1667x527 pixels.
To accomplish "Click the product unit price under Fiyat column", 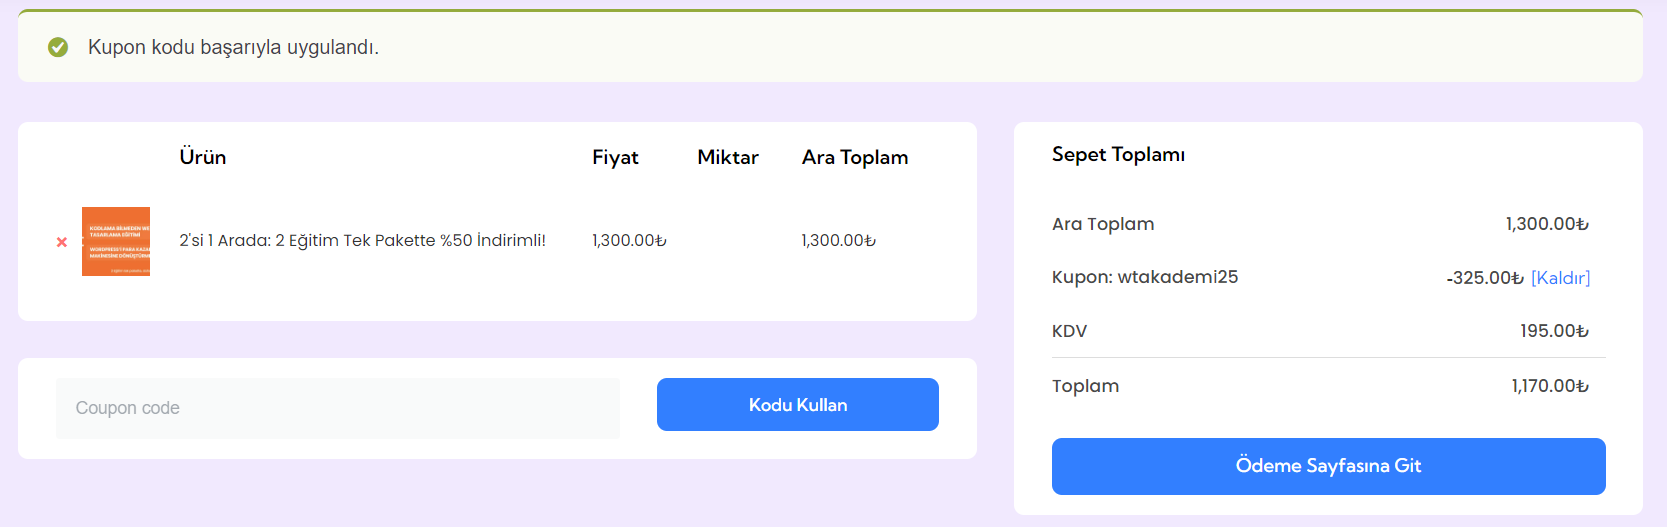I will [629, 240].
